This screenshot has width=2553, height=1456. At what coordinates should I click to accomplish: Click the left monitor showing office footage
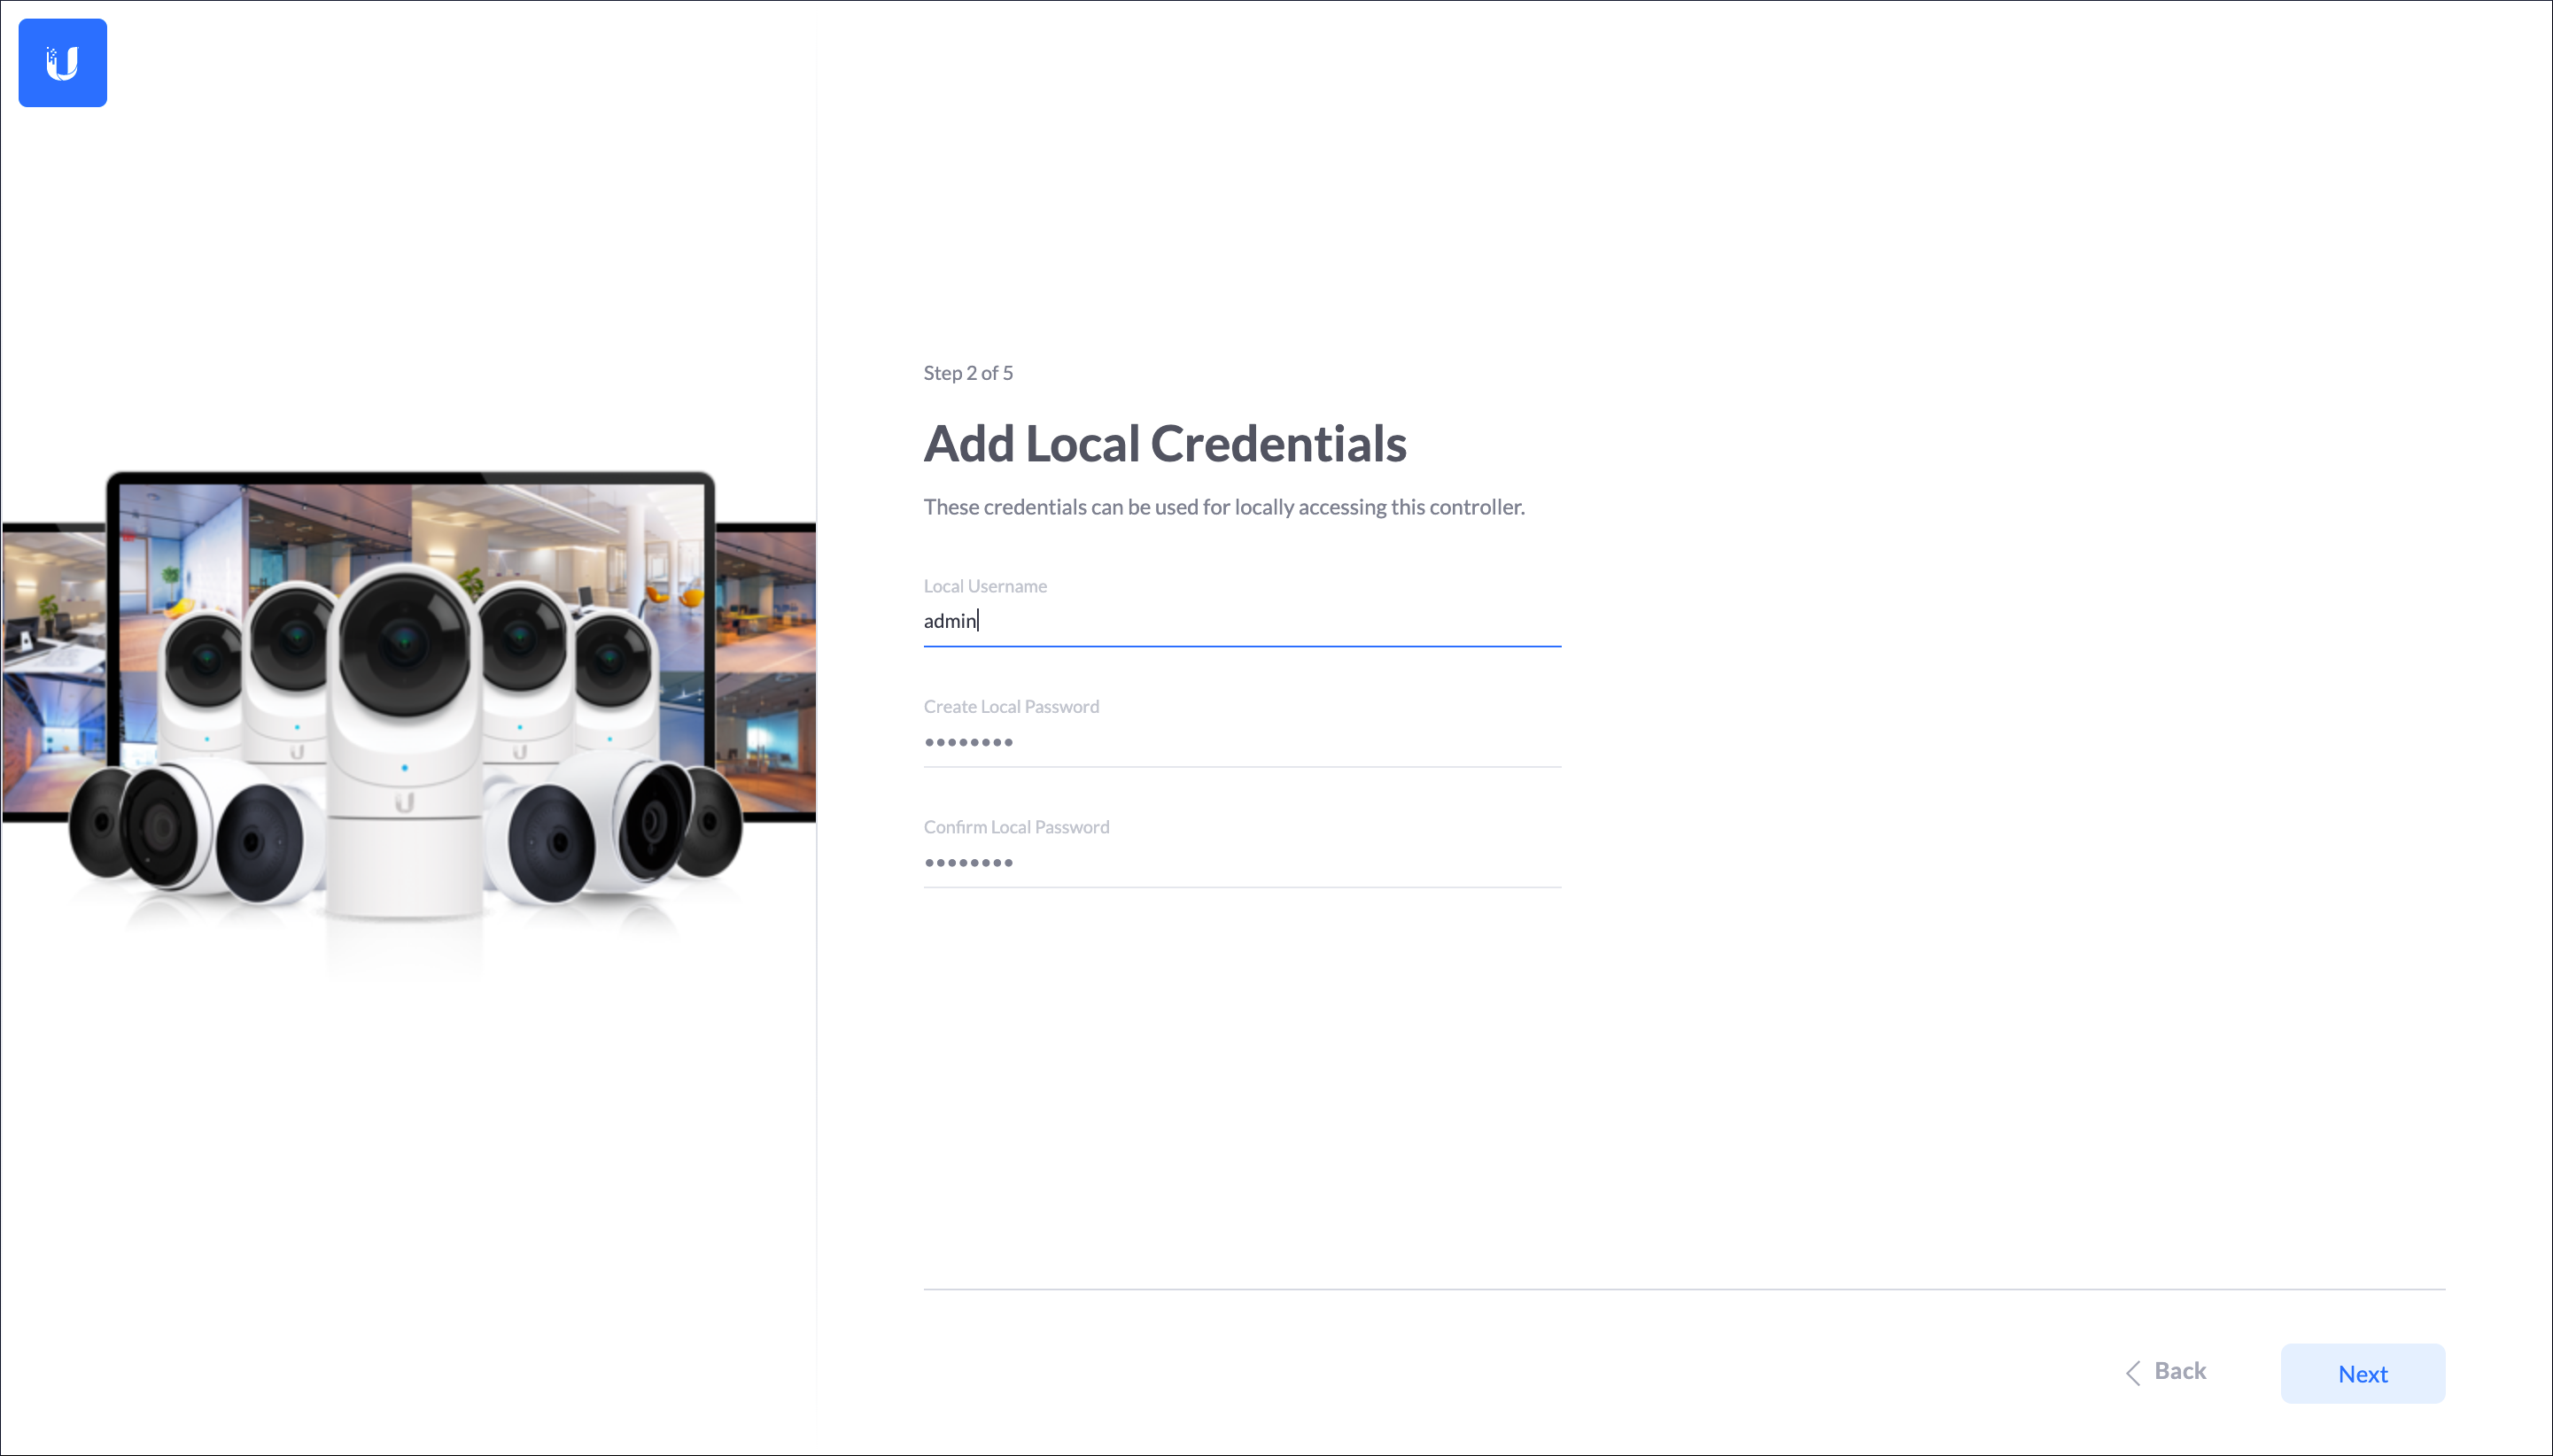[x=52, y=670]
